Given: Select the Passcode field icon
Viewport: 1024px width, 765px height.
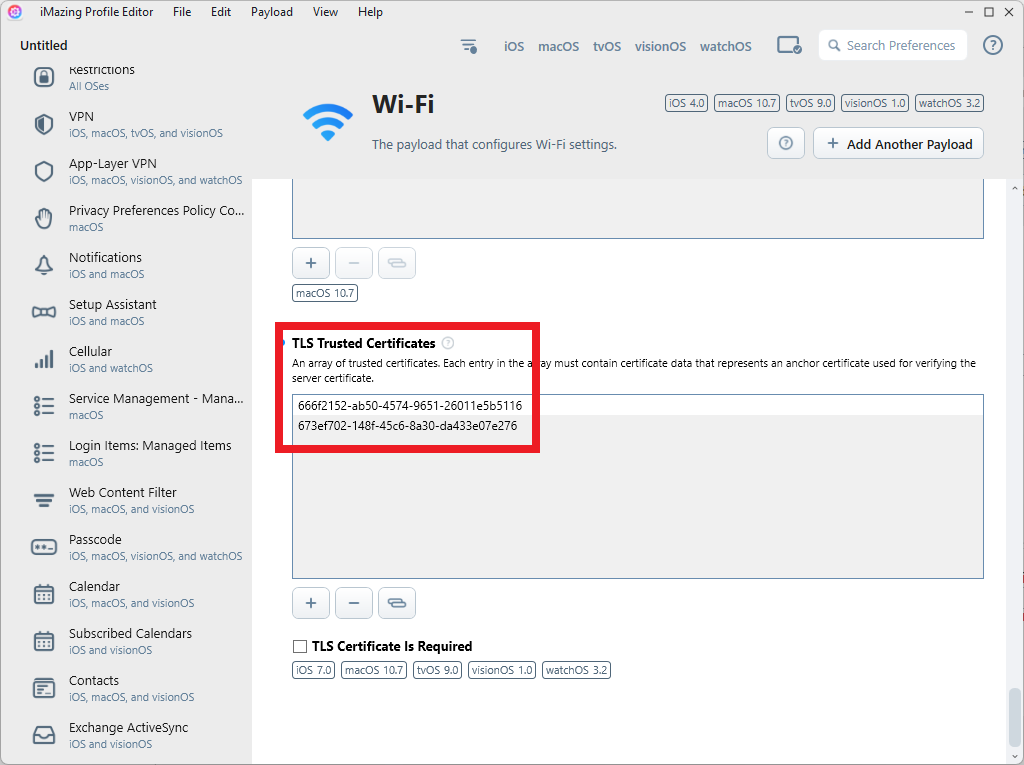Looking at the screenshot, I should tap(44, 547).
